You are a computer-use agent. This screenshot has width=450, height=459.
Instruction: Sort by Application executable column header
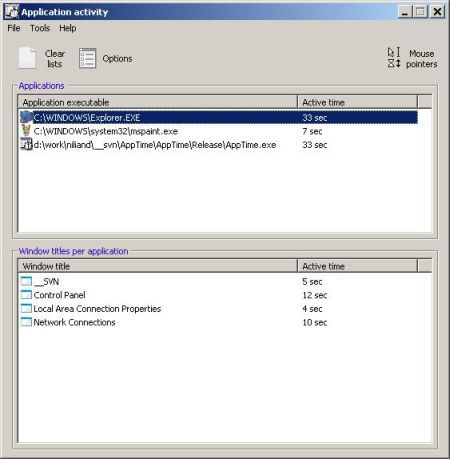tap(157, 102)
